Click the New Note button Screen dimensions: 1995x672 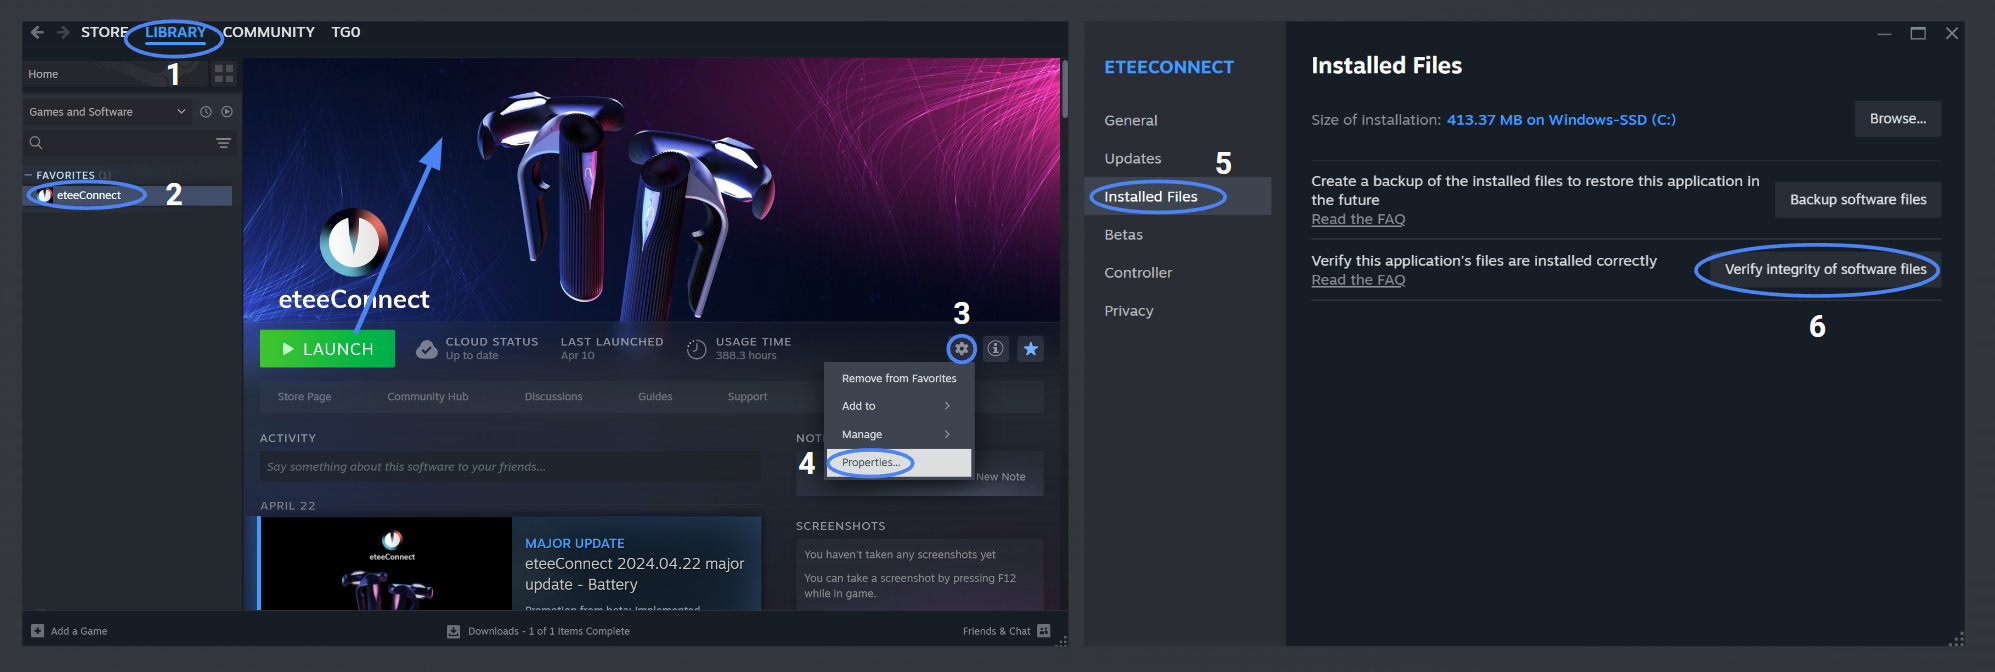[1000, 477]
